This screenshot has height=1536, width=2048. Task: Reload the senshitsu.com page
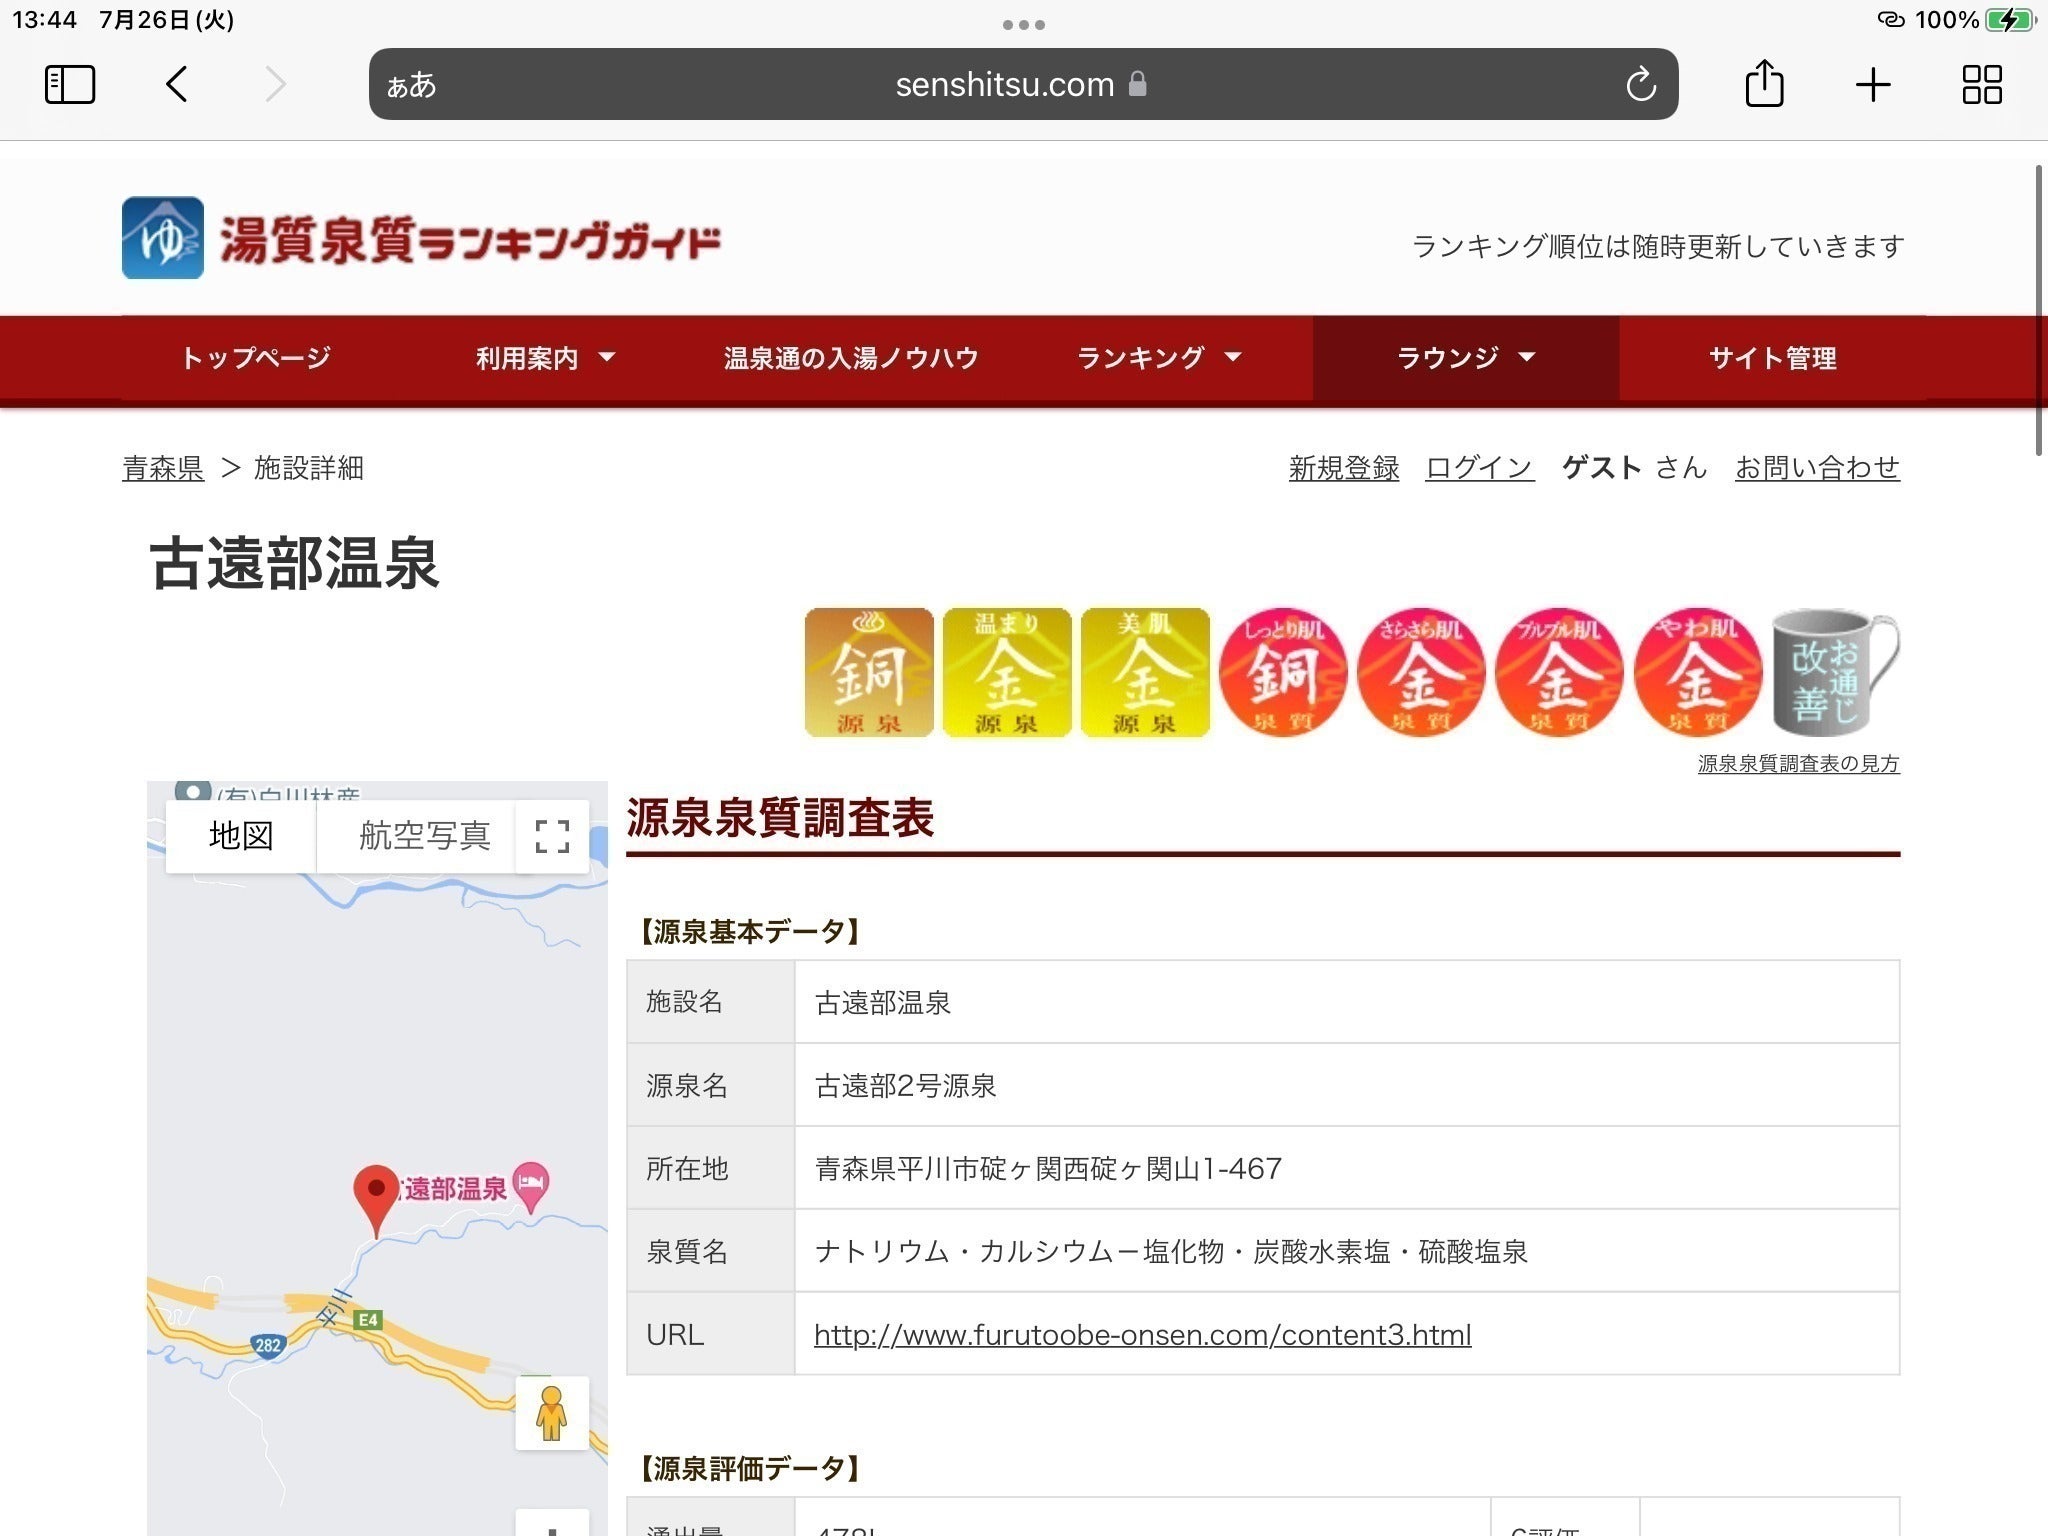point(1640,85)
